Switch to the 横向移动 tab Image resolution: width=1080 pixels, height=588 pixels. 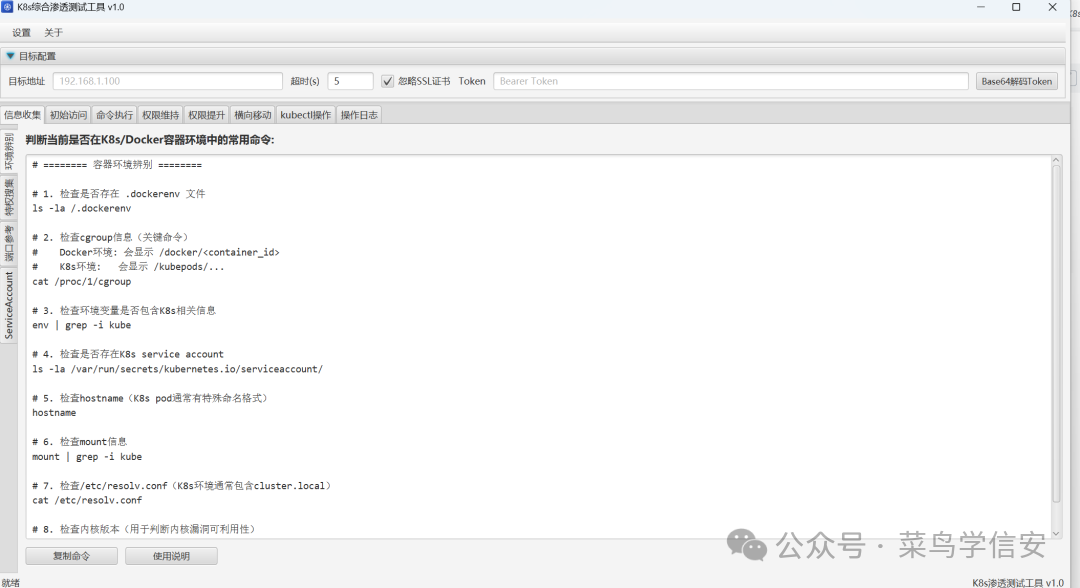click(253, 115)
